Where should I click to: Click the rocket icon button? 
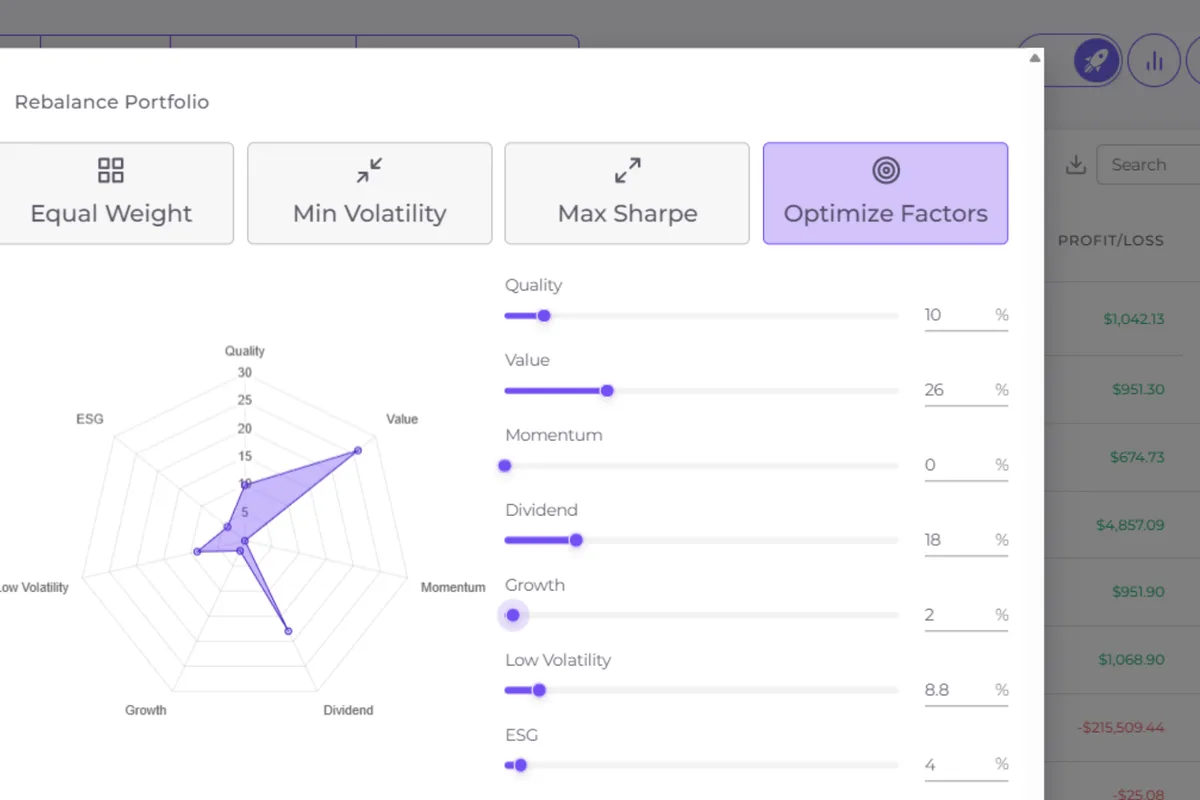click(1097, 62)
